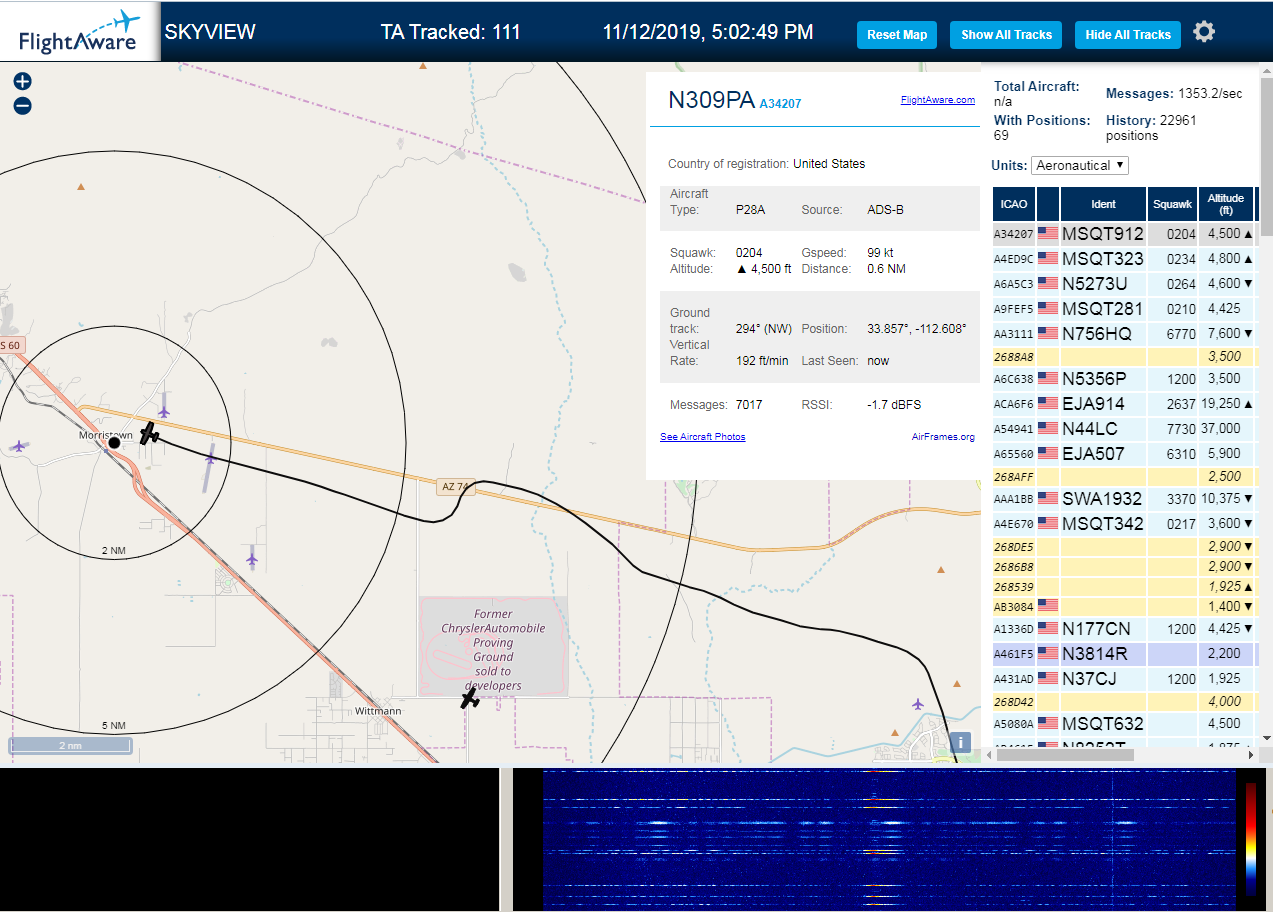The width and height of the screenshot is (1273, 913).
Task: Select the EJA507 aircraft row
Action: [1124, 453]
